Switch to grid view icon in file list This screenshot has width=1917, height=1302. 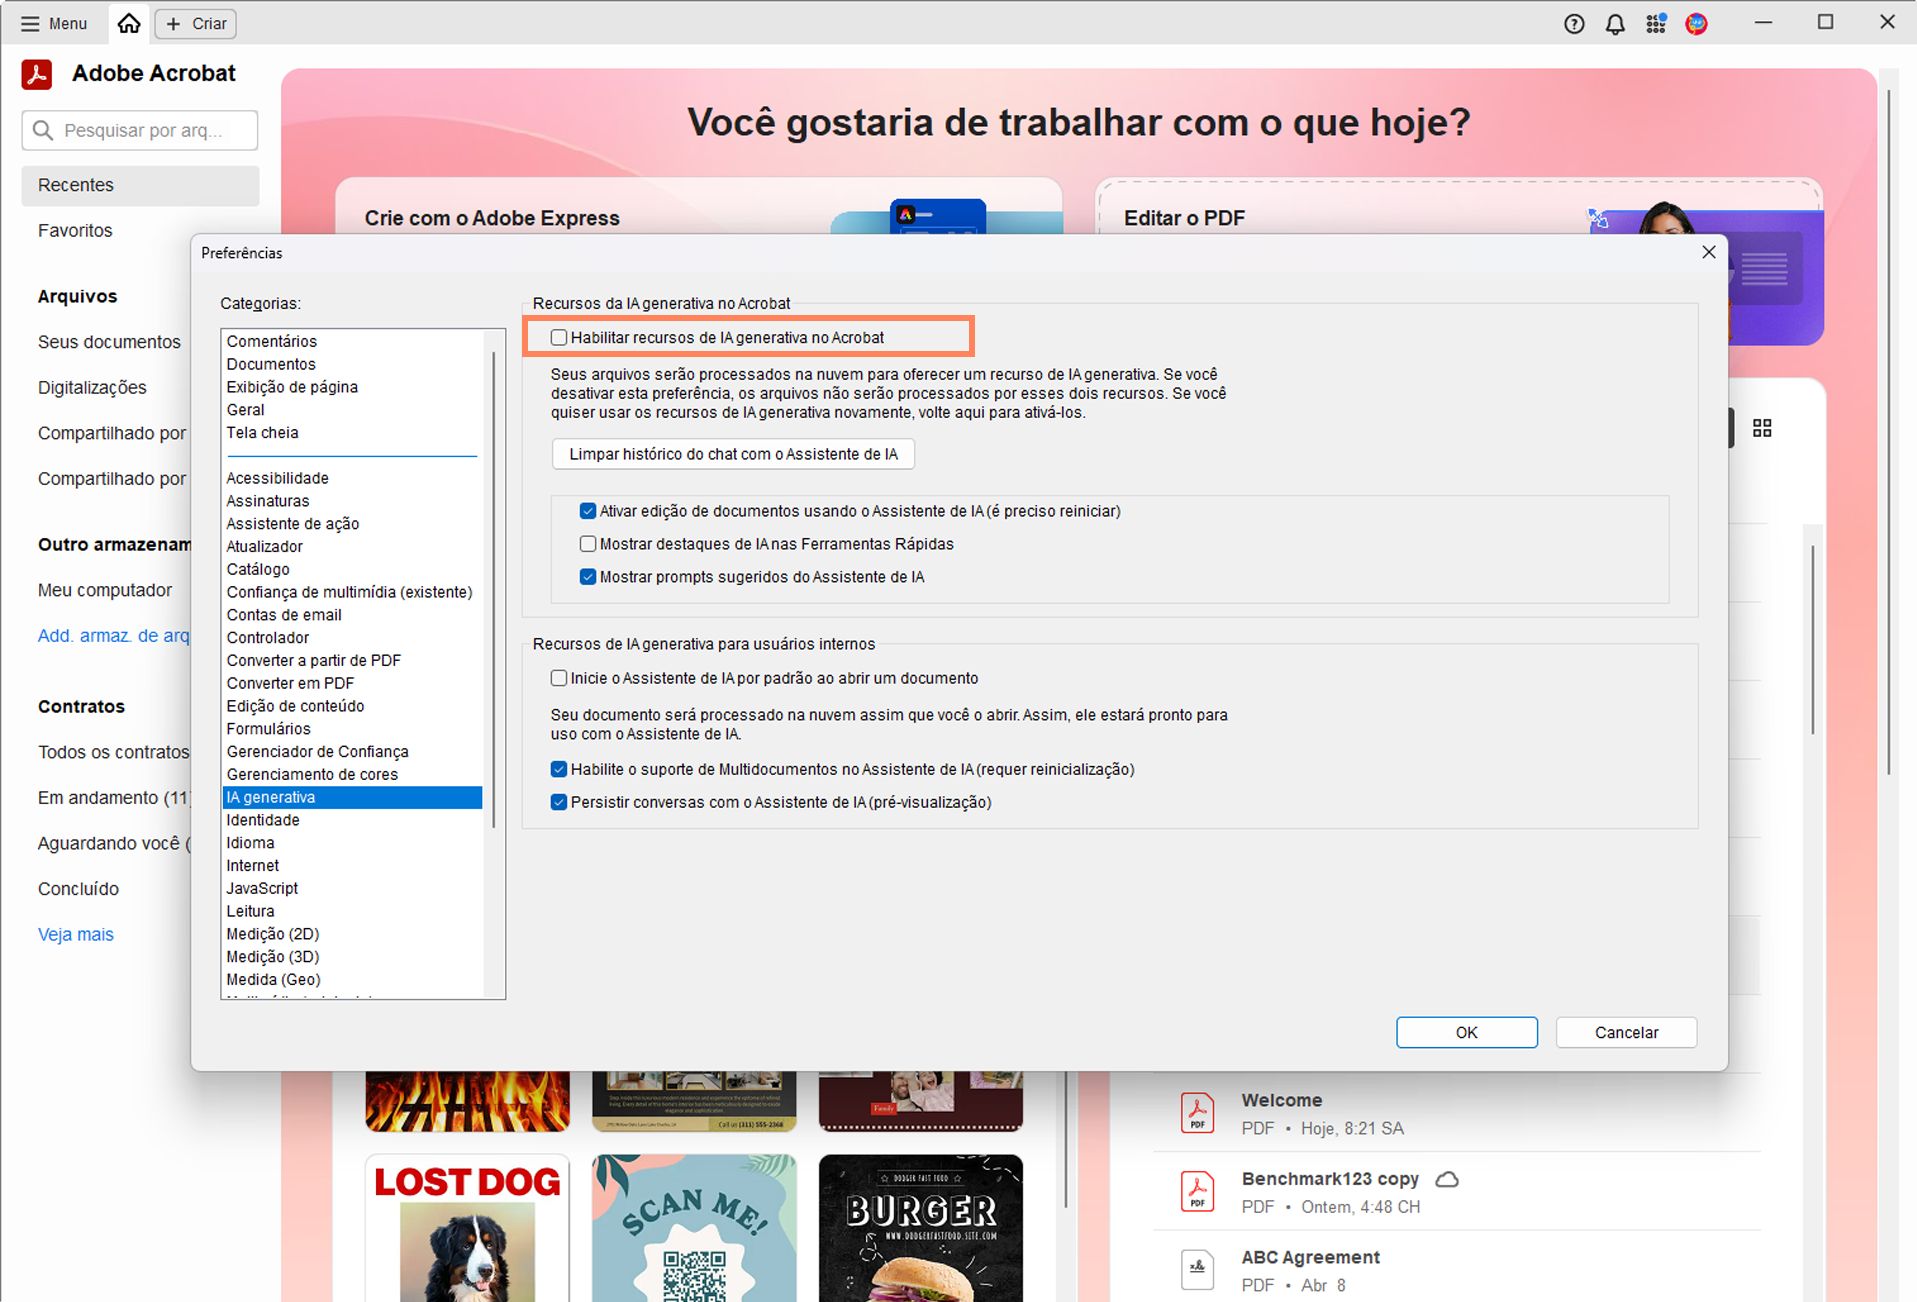click(1762, 428)
